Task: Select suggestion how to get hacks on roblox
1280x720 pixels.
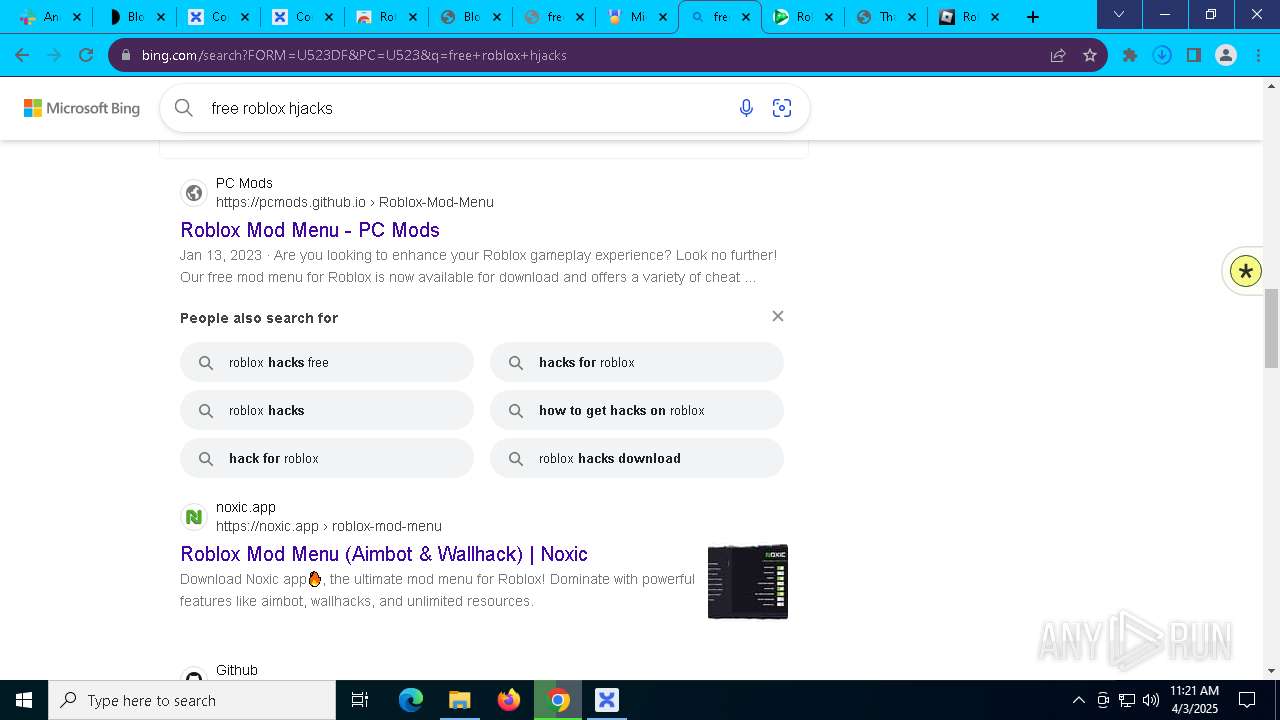Action: tap(637, 410)
